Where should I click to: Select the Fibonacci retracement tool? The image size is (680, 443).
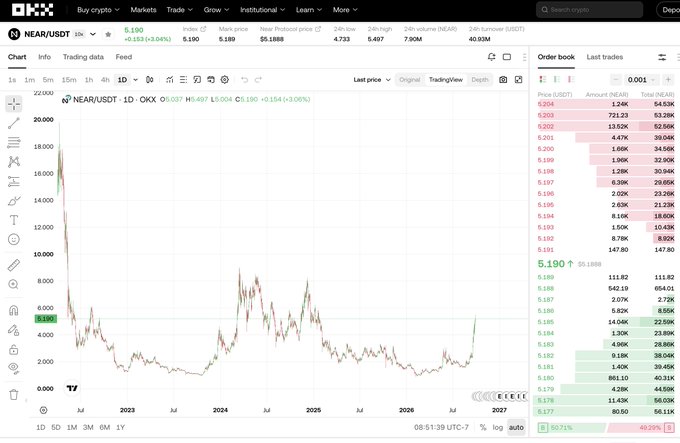(x=14, y=142)
